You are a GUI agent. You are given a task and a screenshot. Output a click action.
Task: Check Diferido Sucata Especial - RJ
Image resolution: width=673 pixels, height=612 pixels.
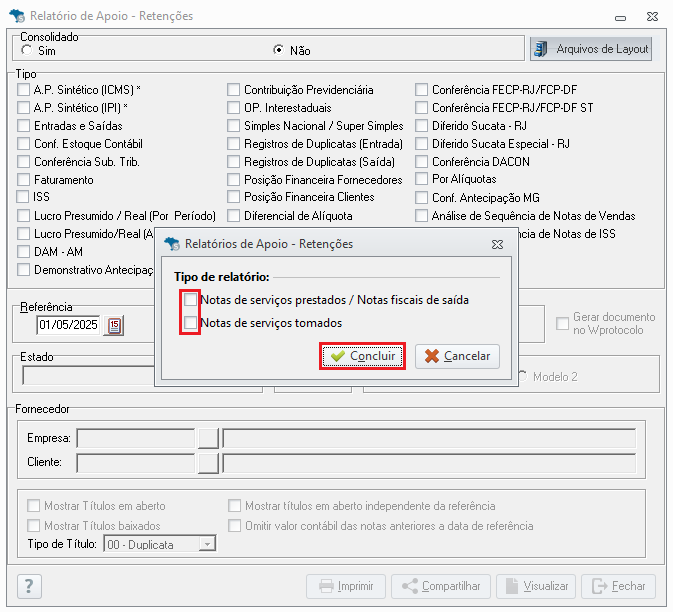421,144
